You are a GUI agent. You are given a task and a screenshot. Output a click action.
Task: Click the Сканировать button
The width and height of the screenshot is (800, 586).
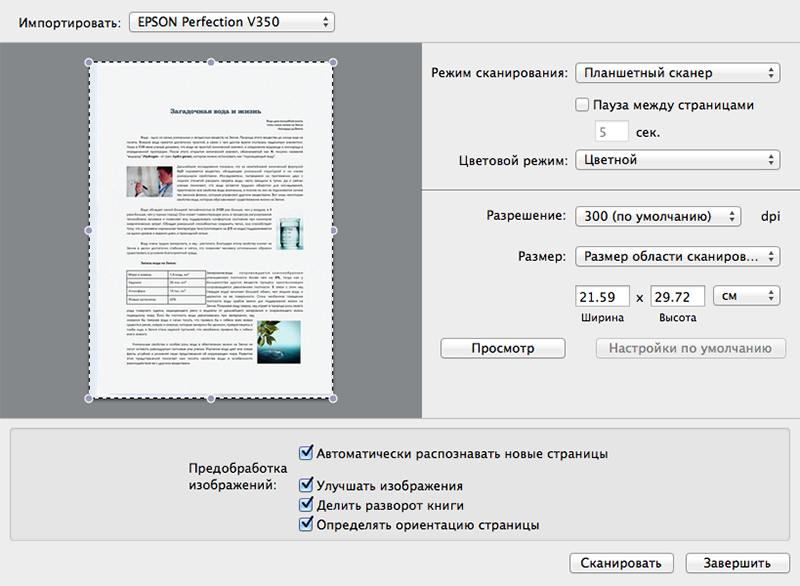(x=621, y=563)
